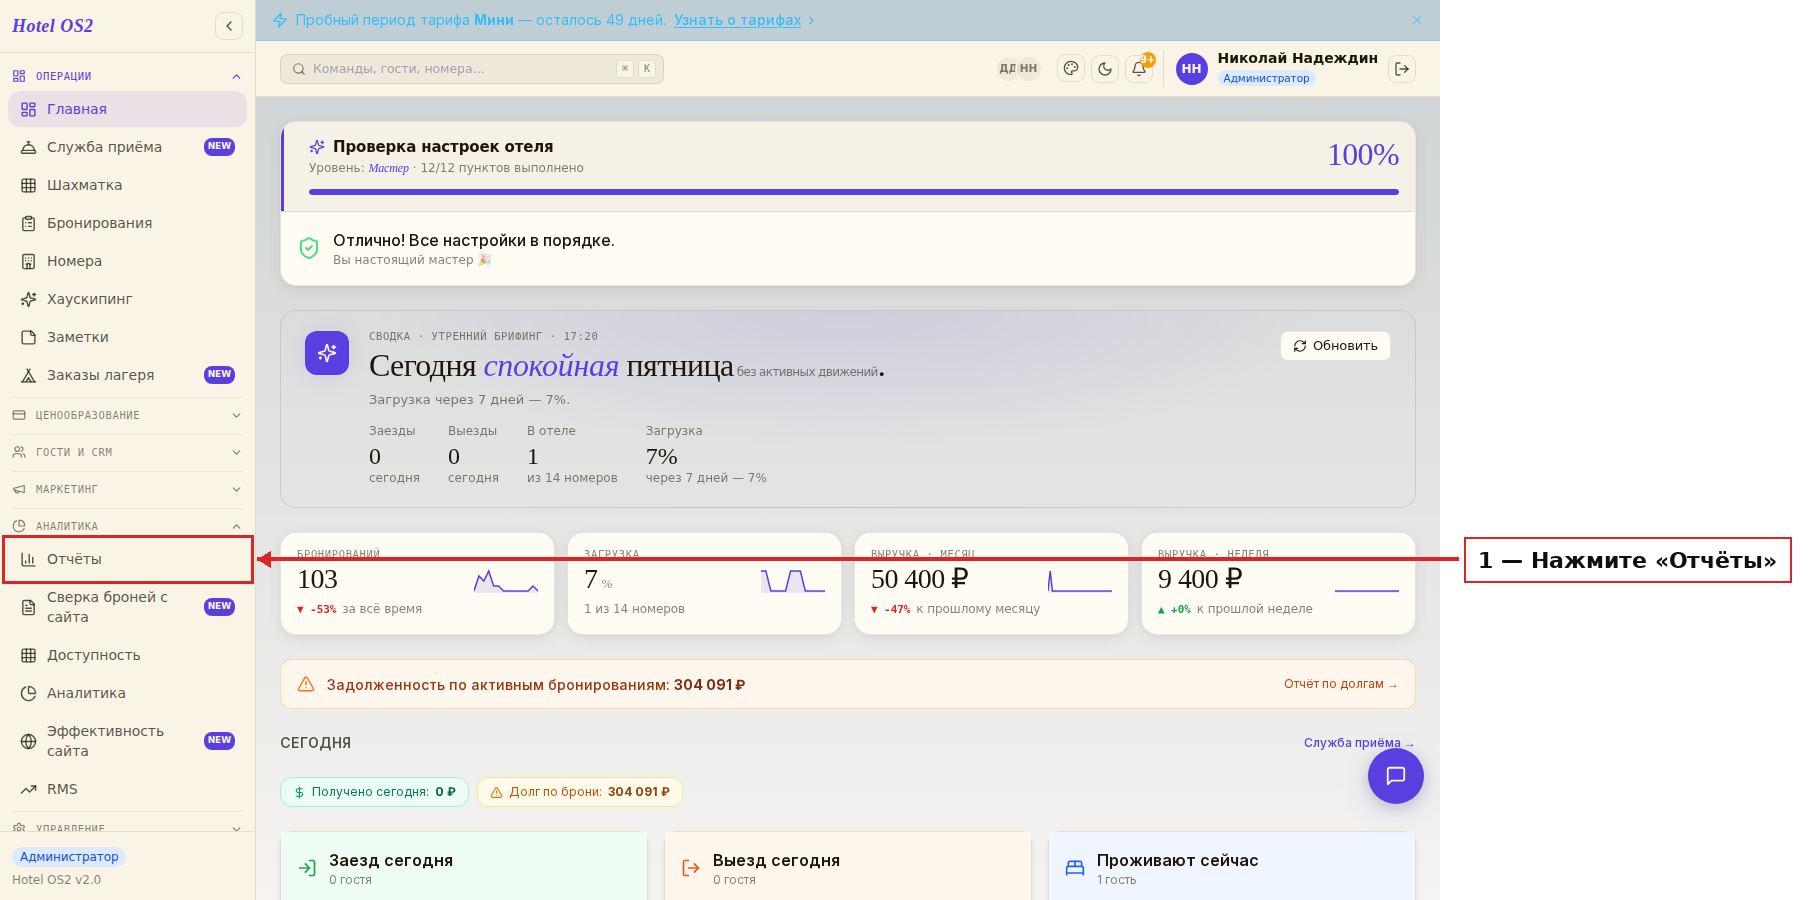Image resolution: width=1815 pixels, height=900 pixels.
Task: Click the purple briefing sparkle icon
Action: tap(327, 353)
